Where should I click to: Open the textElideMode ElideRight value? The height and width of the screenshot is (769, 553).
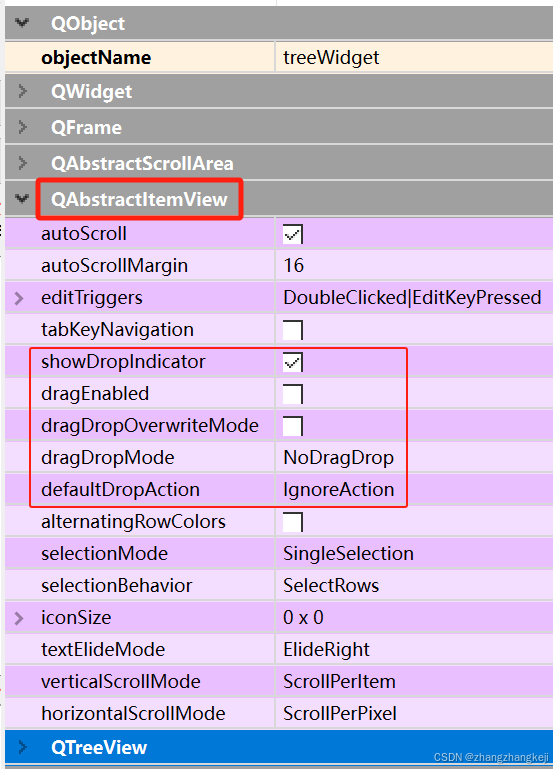tap(326, 649)
